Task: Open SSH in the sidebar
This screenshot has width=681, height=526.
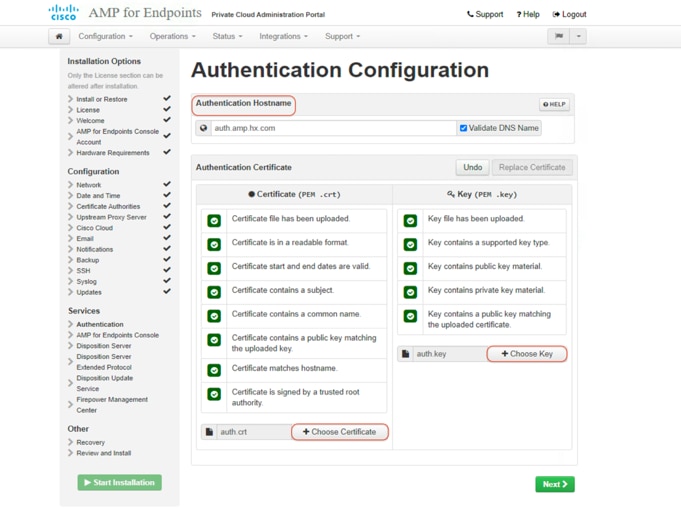Action: (x=83, y=271)
